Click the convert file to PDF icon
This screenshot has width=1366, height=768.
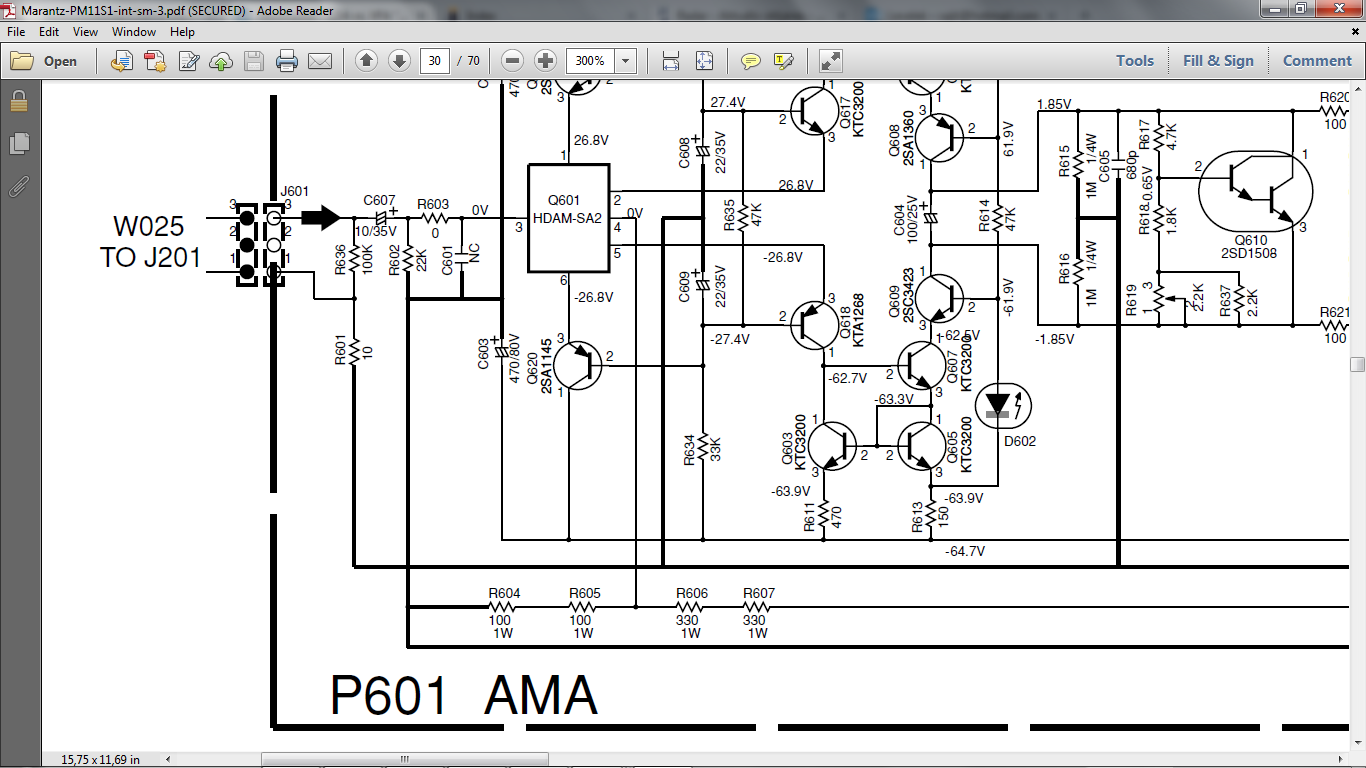point(122,61)
